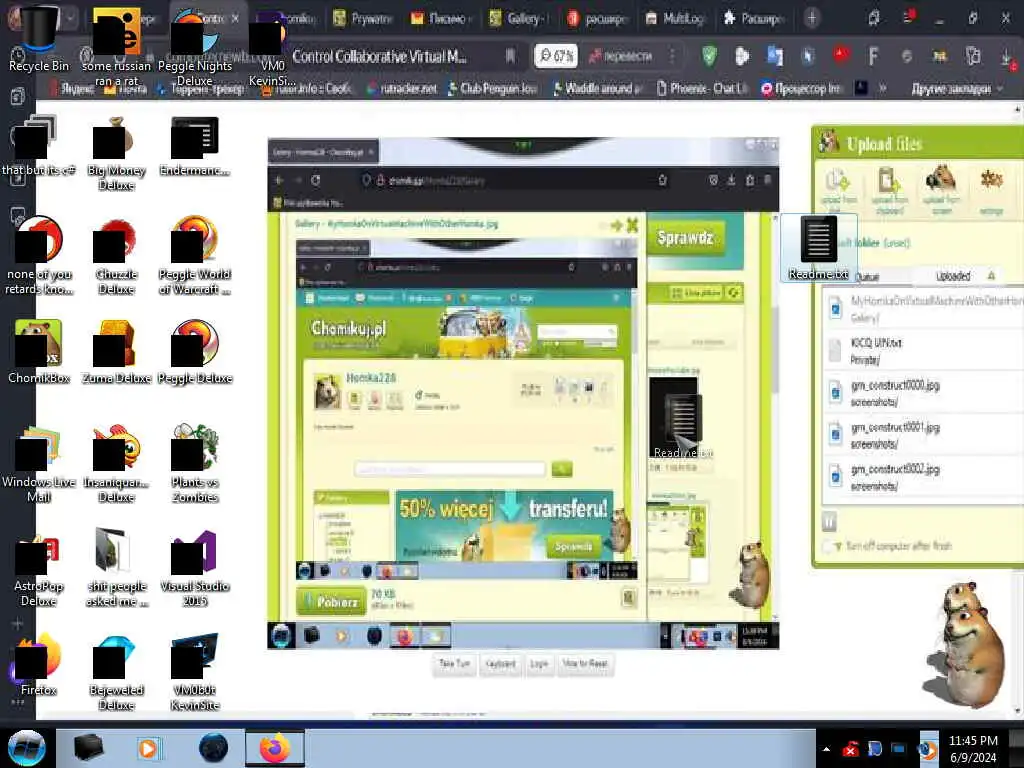Screen dimensions: 1024x768
Task: Open the Windows Start button
Action: tap(26, 748)
